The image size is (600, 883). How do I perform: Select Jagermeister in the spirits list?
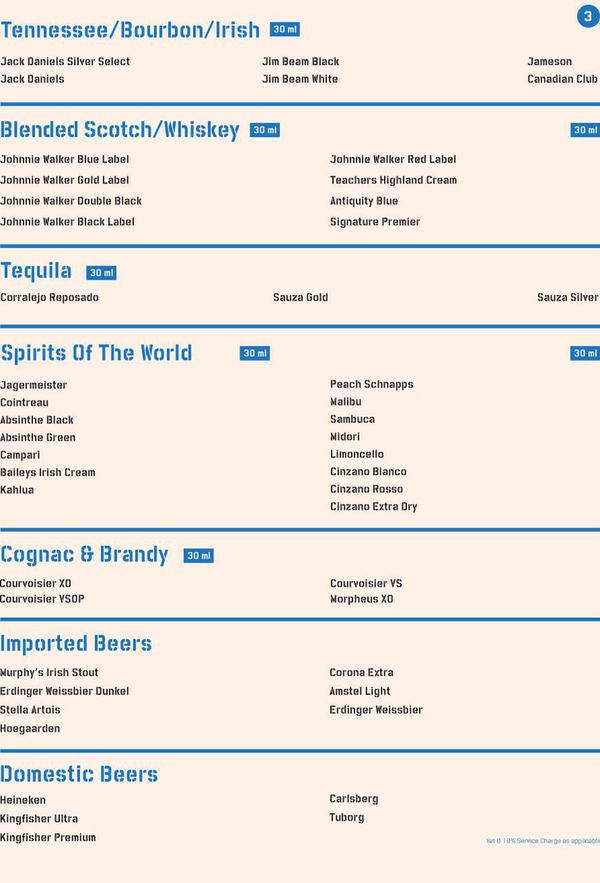[x=34, y=385]
